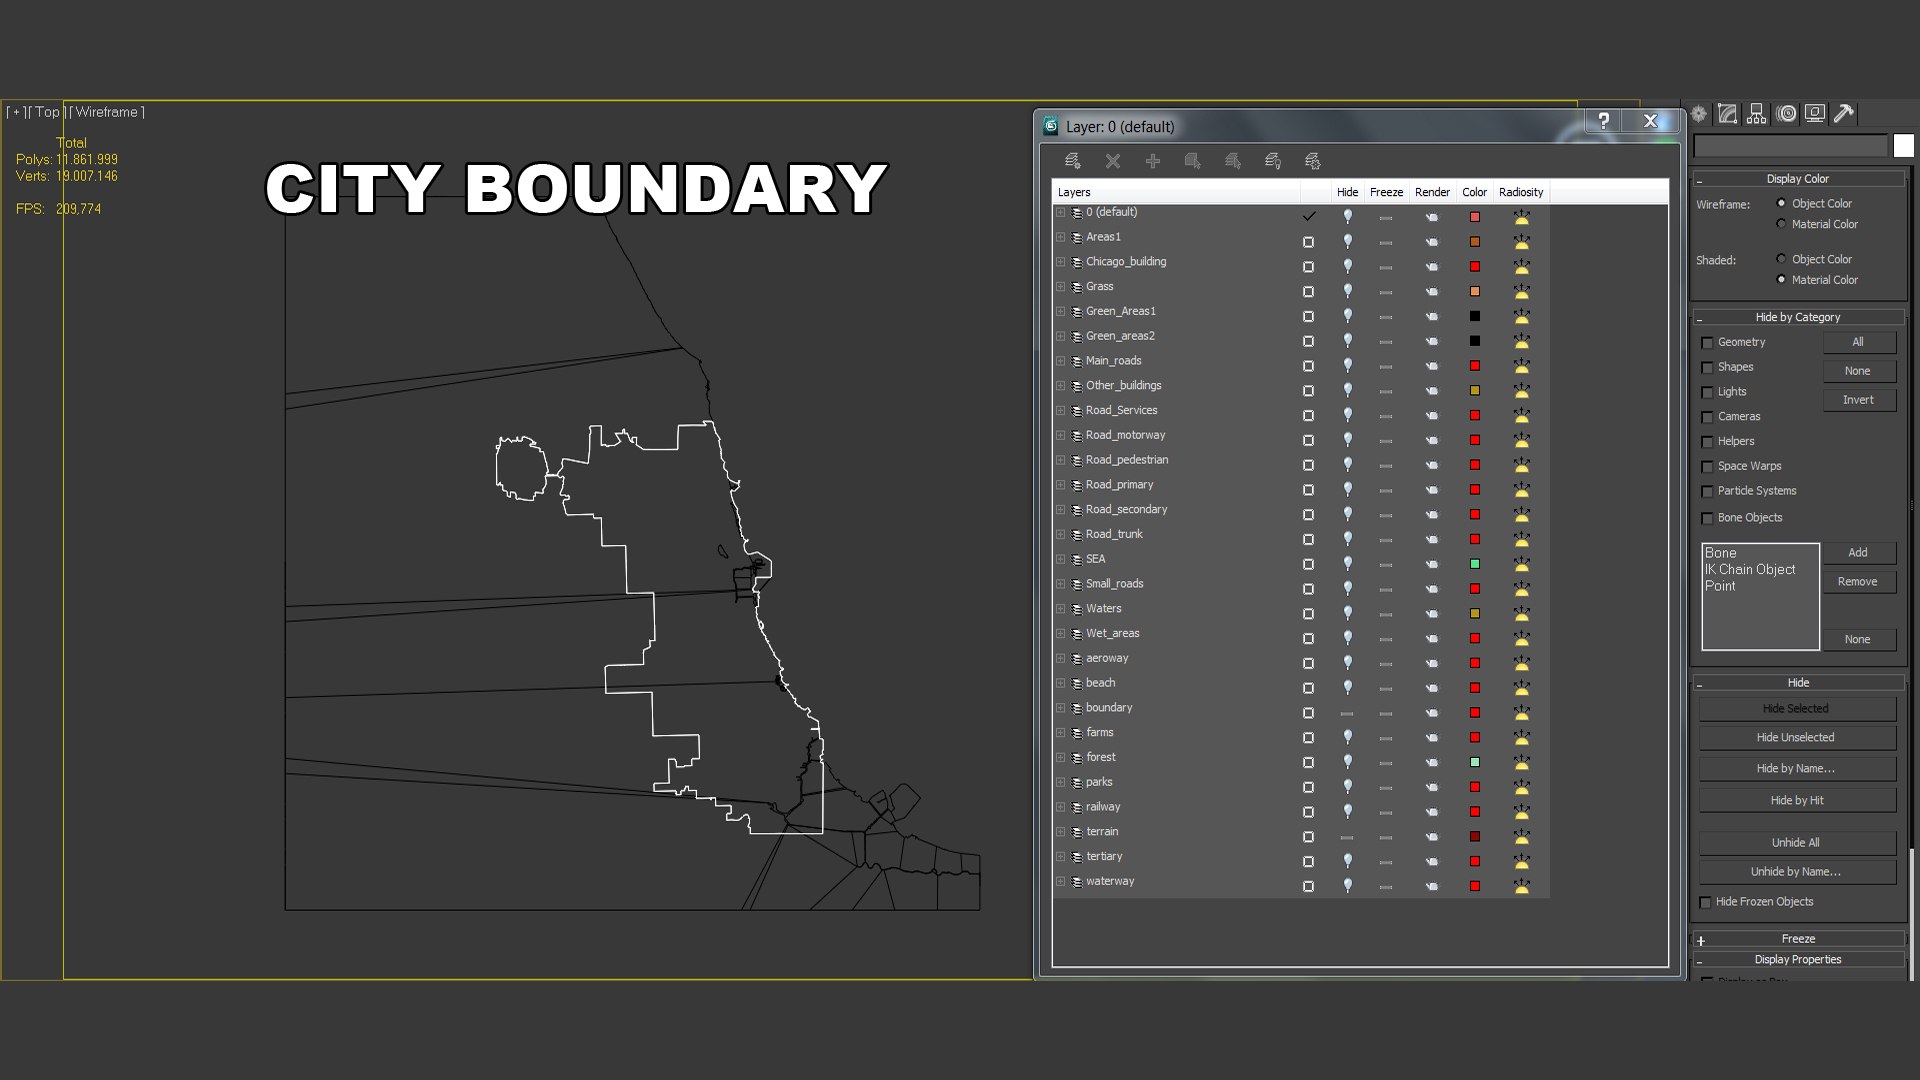The height and width of the screenshot is (1080, 1920).
Task: Click Add Selected Objects plus icon
Action: (1152, 161)
